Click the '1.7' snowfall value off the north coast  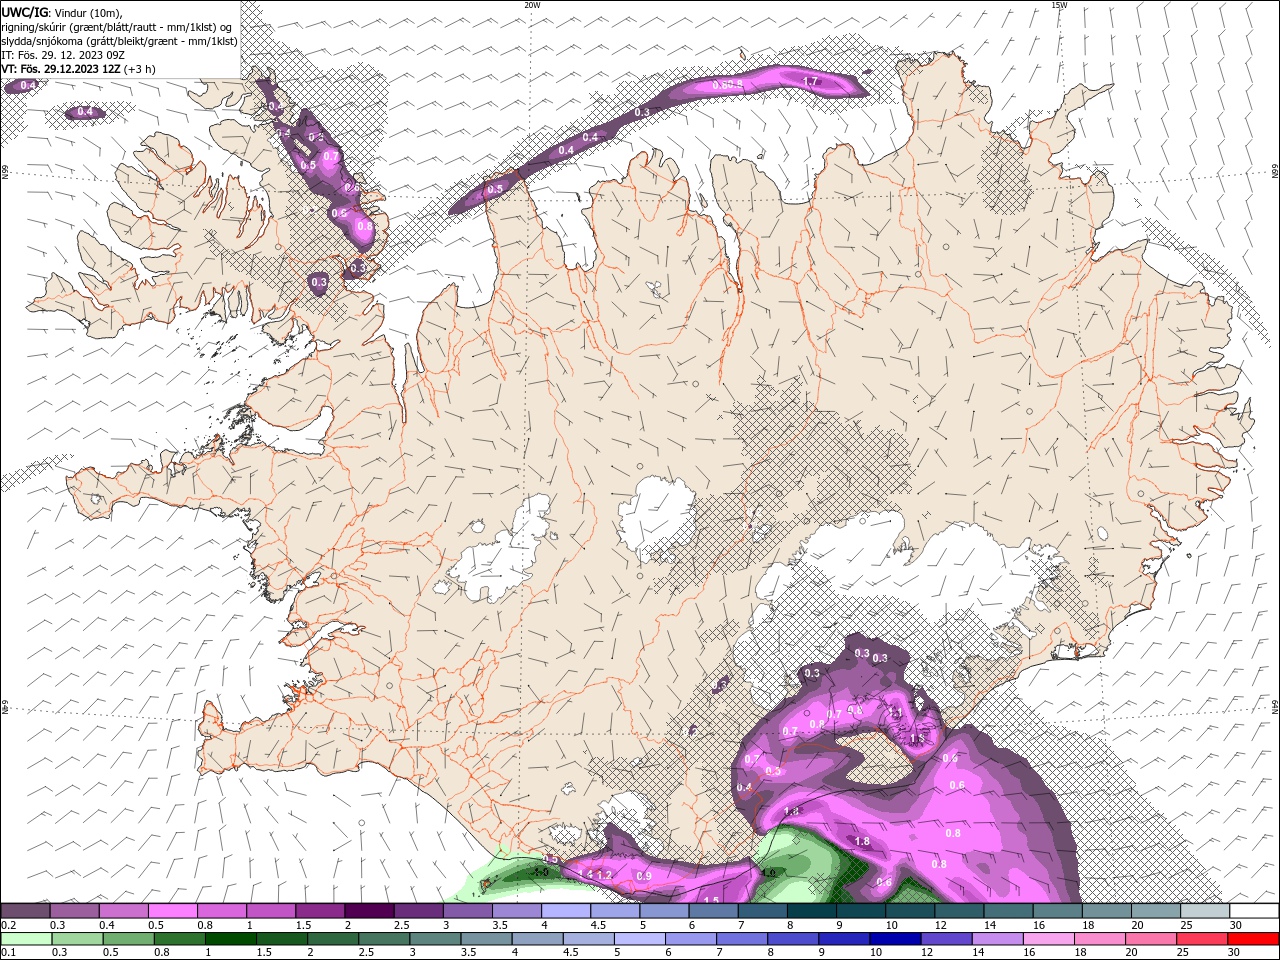pyautogui.click(x=811, y=81)
